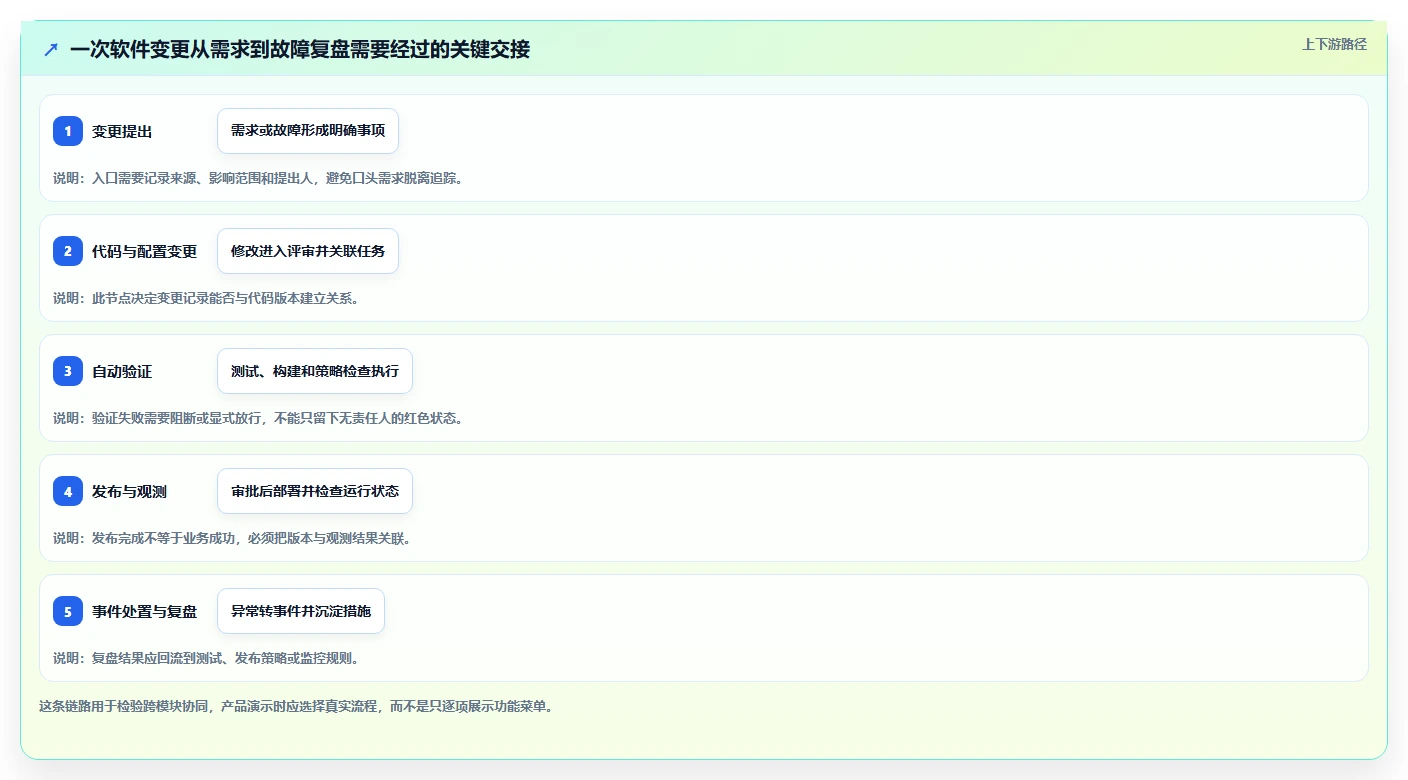Select step badge 5 for 事件处置与复盘

tap(68, 611)
